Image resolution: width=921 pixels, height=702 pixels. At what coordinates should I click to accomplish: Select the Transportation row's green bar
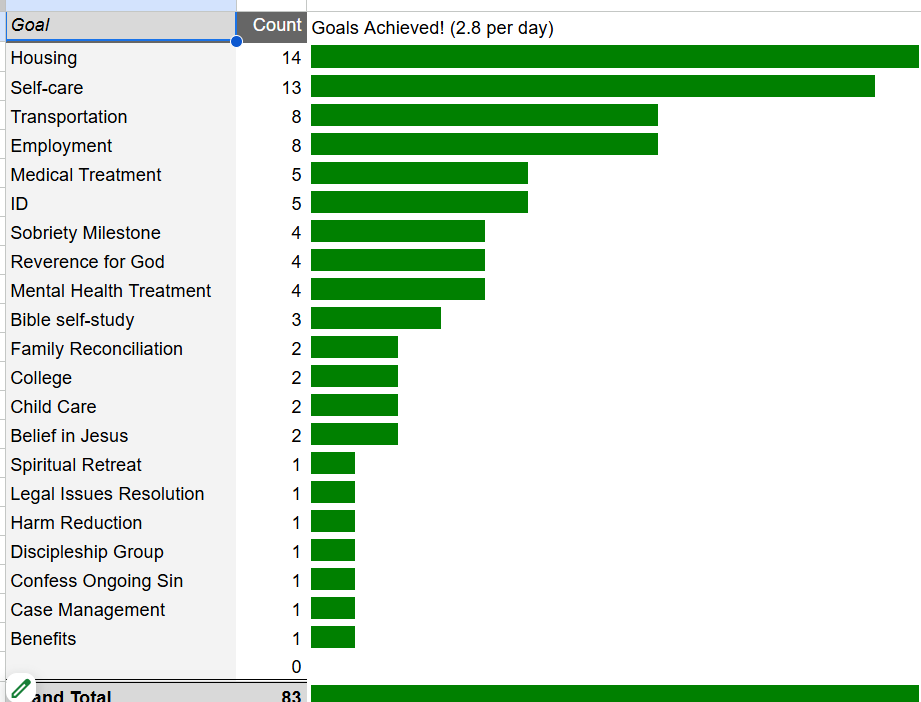[485, 115]
